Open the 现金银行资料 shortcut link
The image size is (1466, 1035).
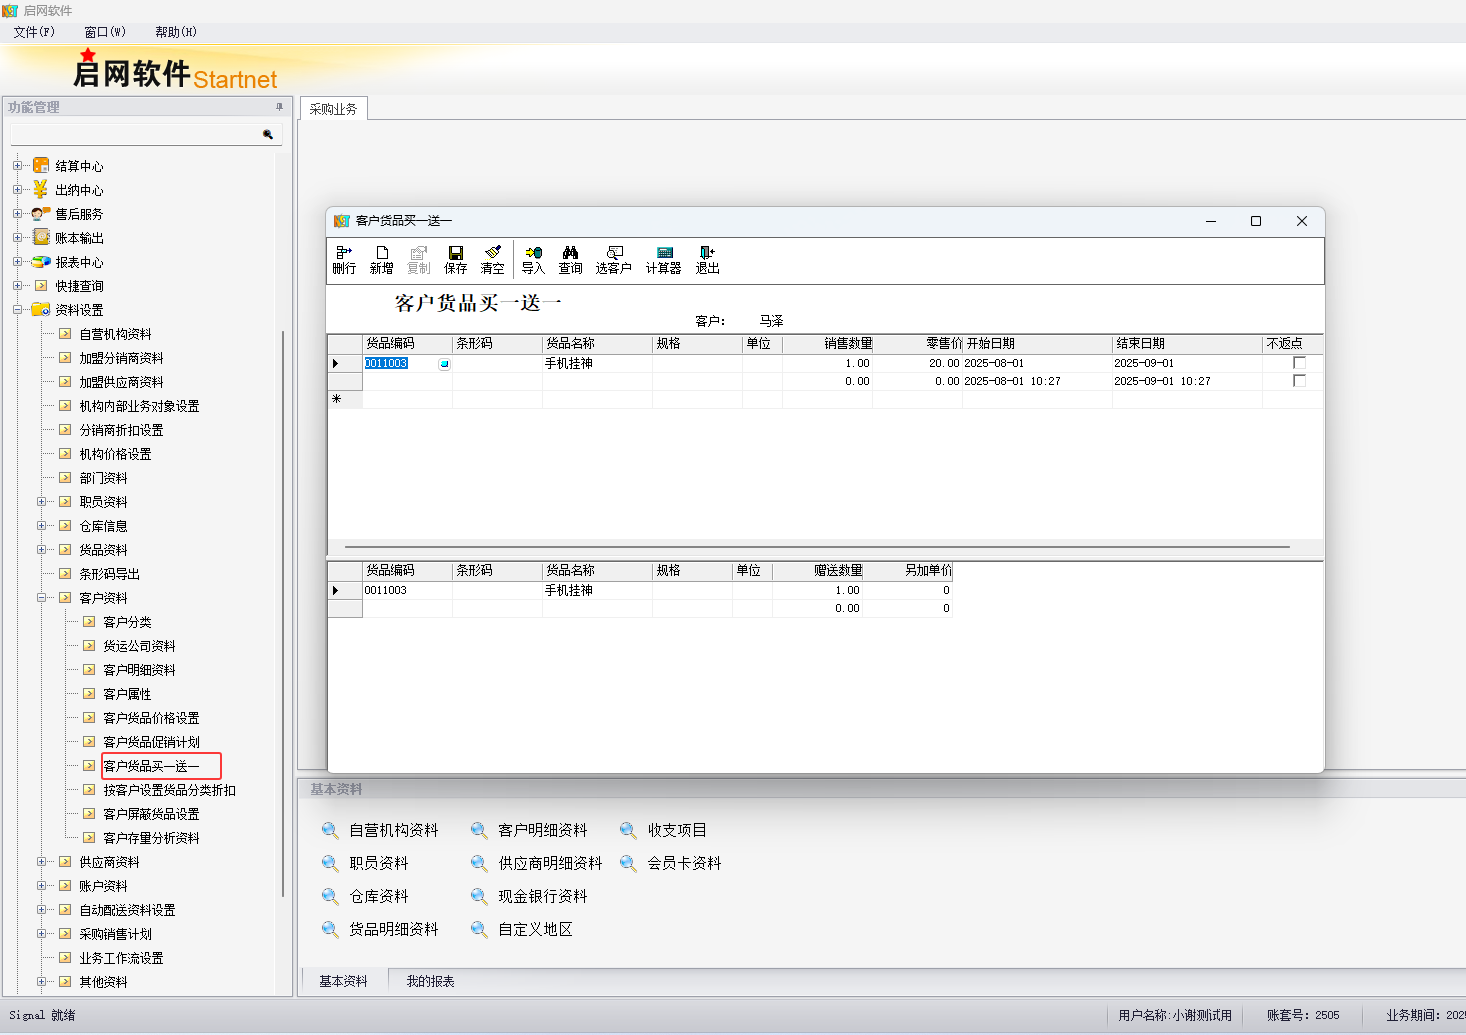543,896
